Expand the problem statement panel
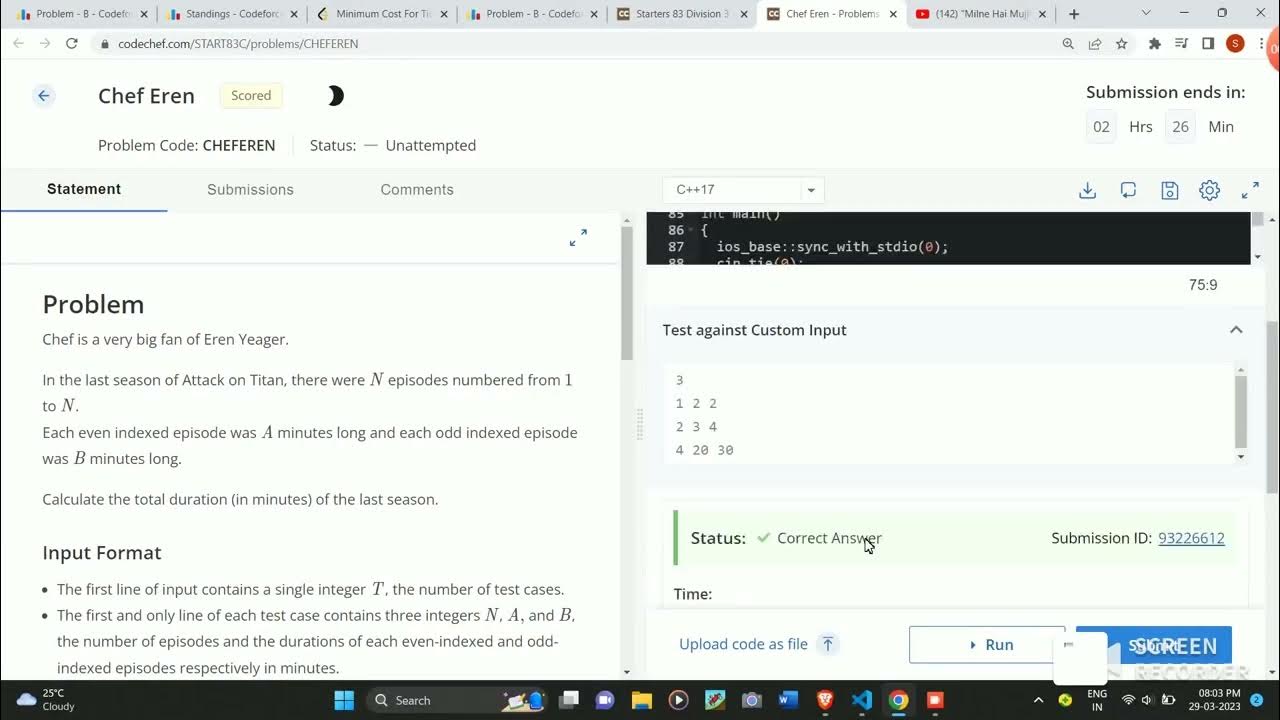Screen dimensions: 1280x720 pos(578,238)
